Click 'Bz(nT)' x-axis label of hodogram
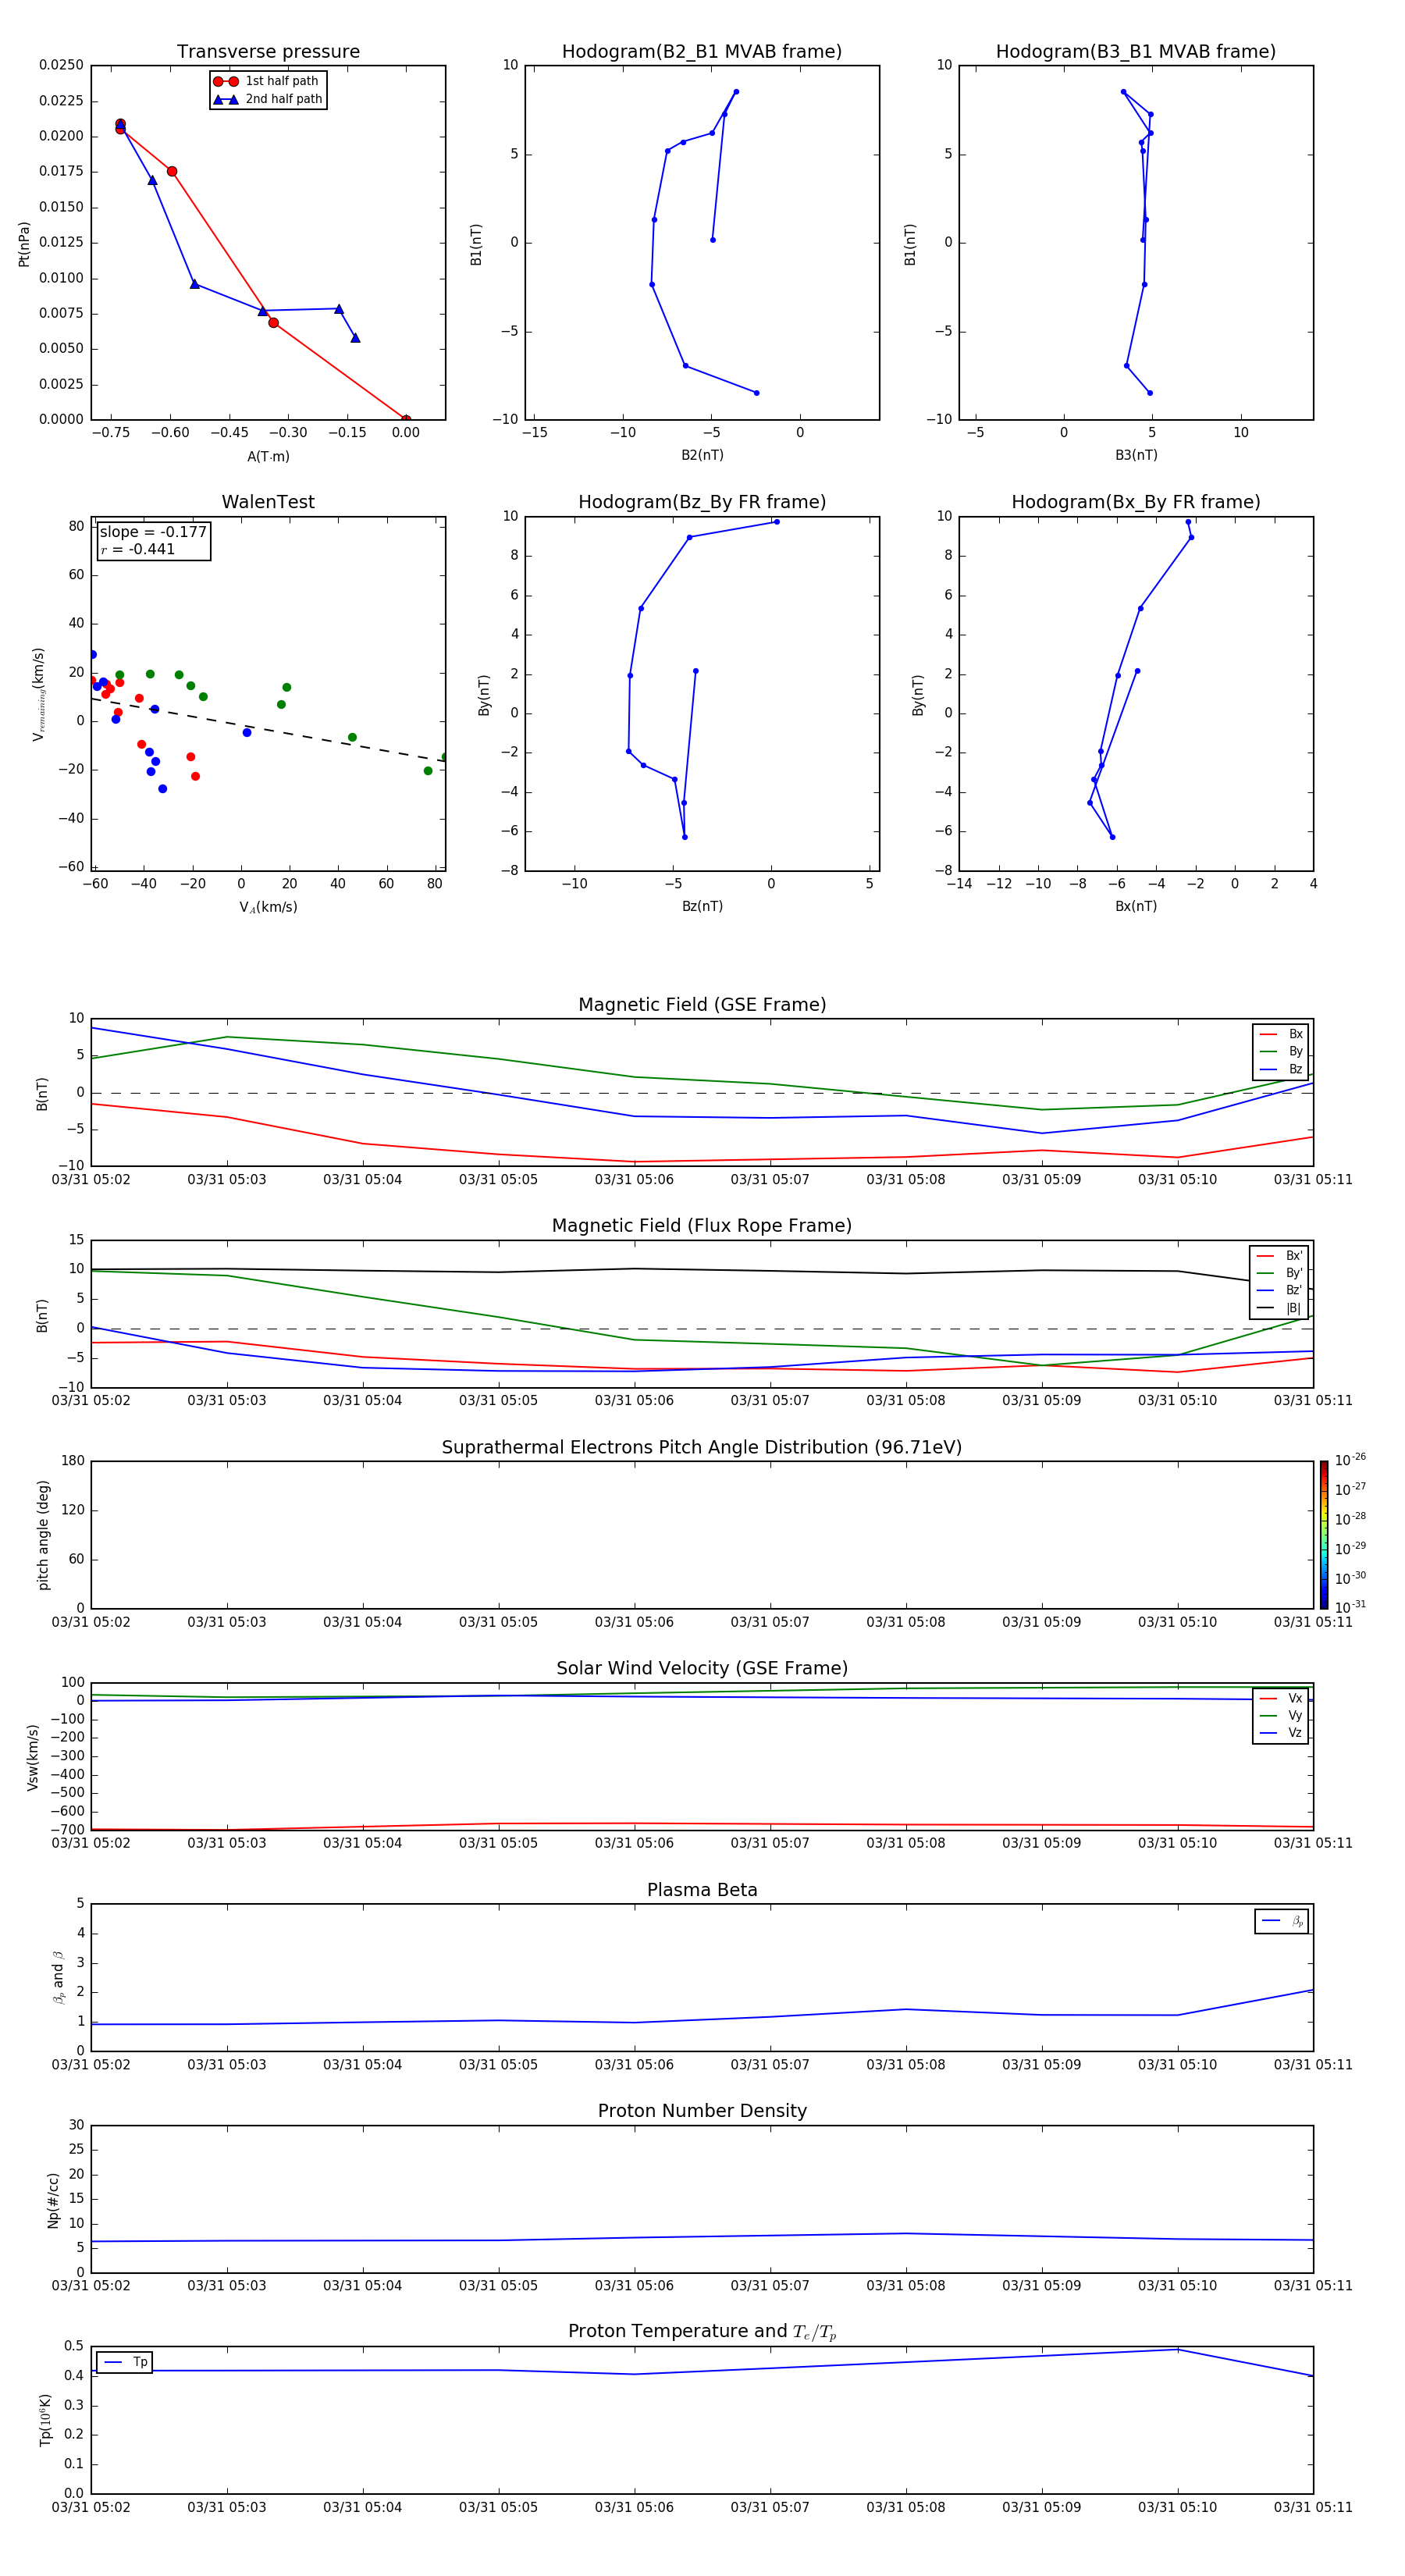Viewport: 1405px width, 2576px height. click(702, 906)
